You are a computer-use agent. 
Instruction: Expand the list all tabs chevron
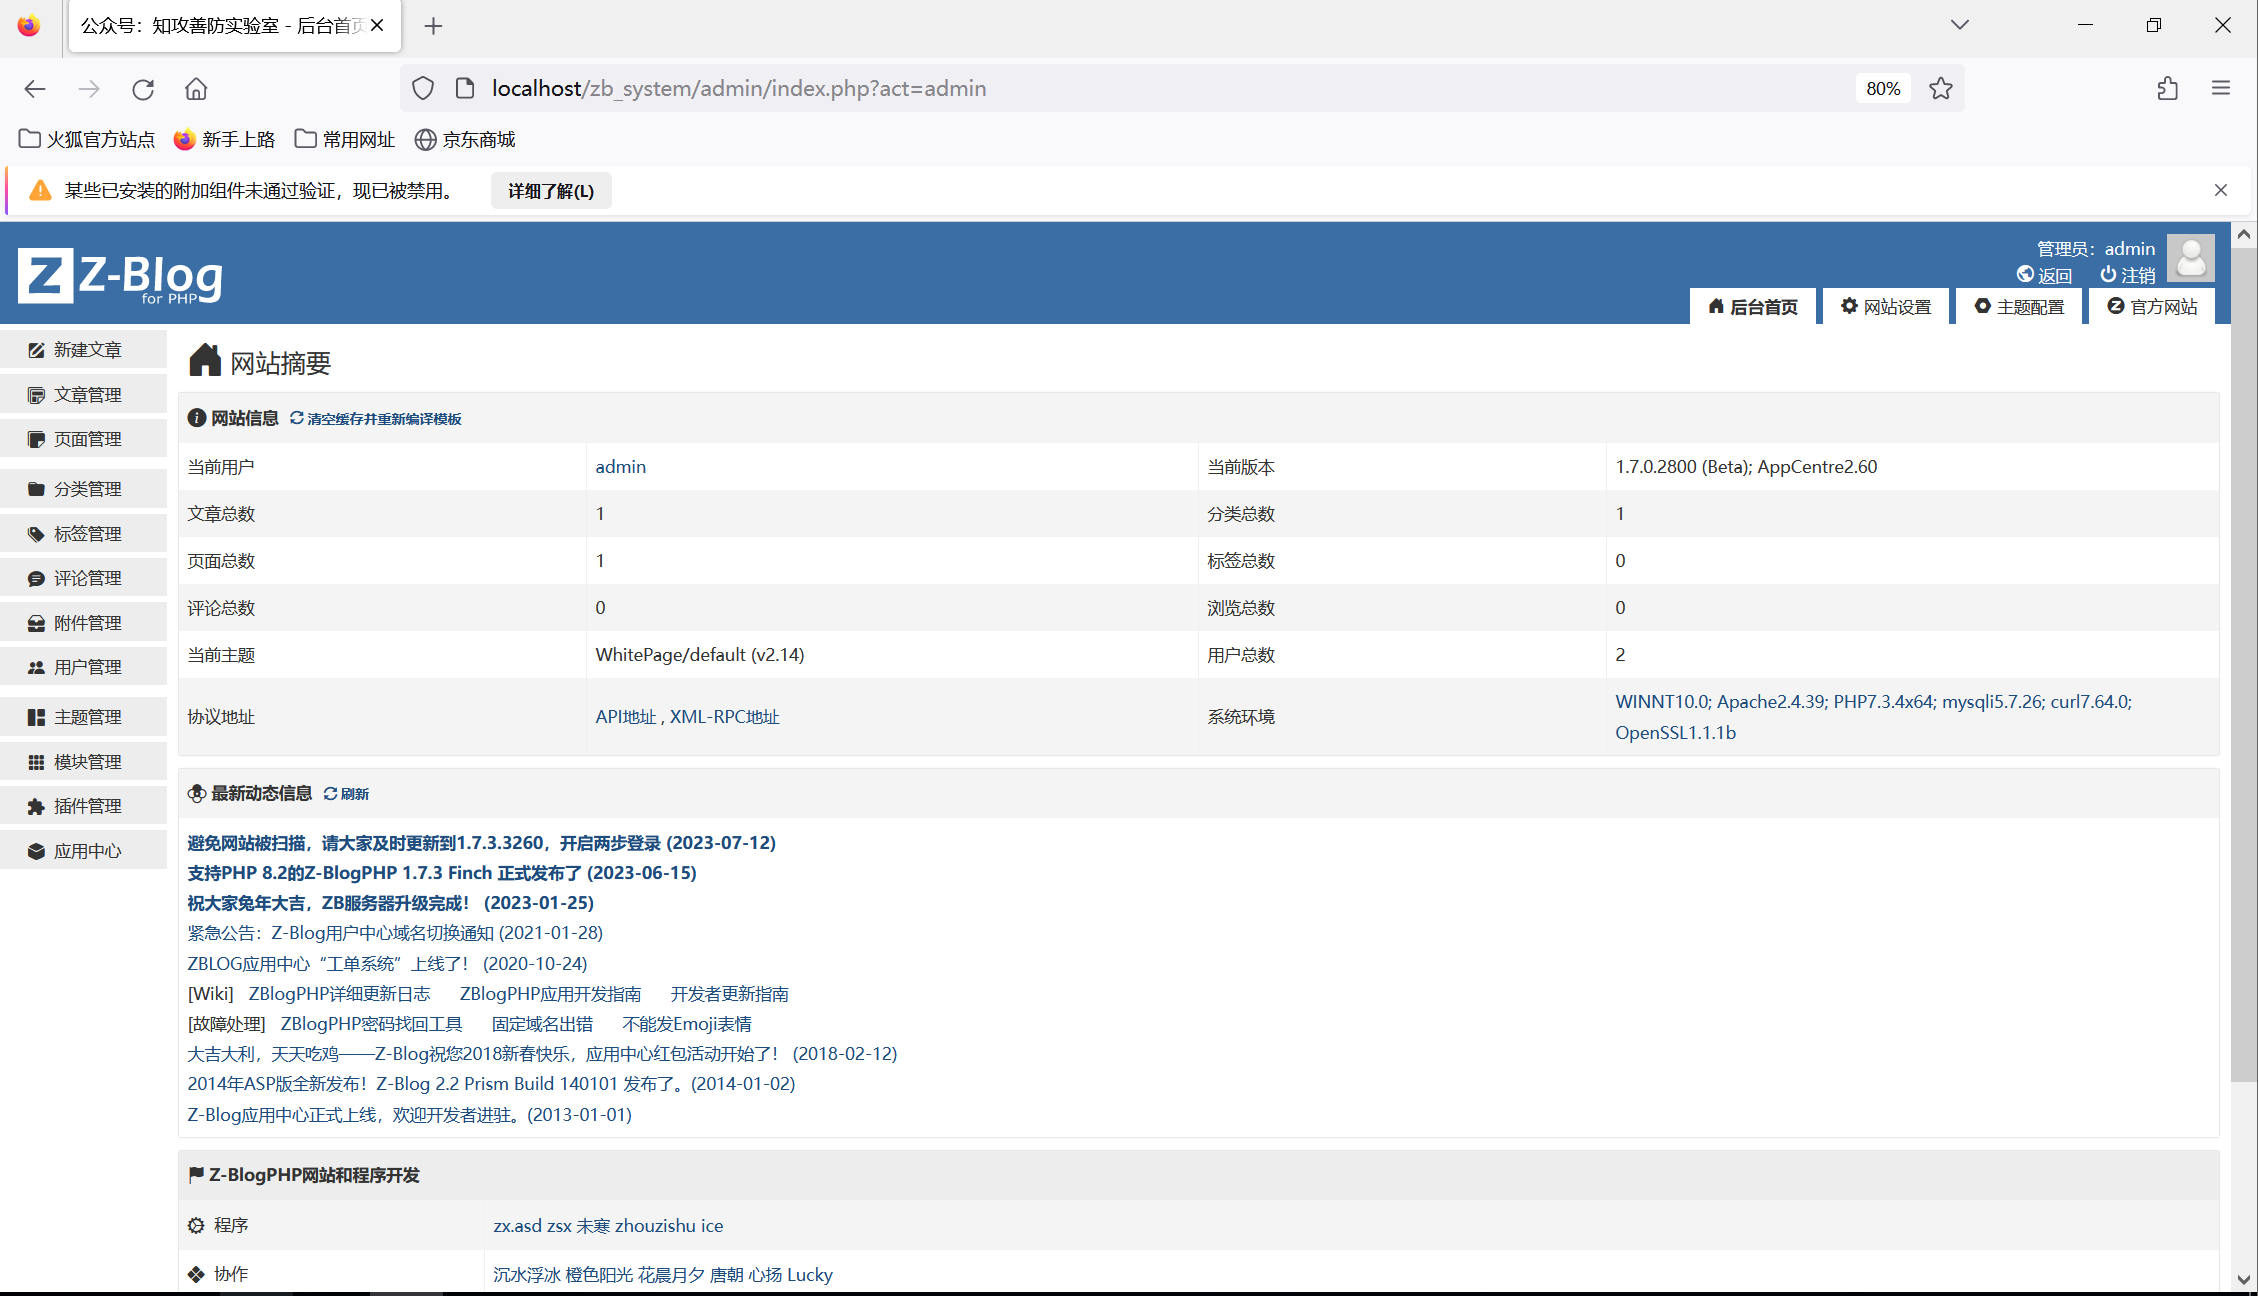1959,25
